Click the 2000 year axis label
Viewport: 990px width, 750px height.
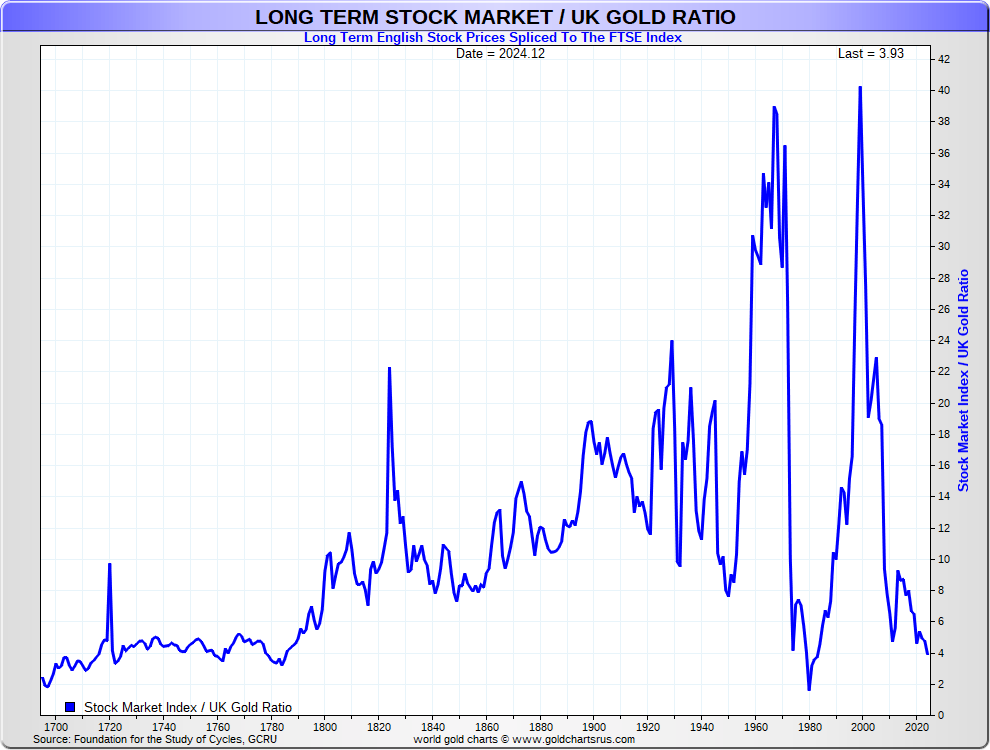click(x=863, y=727)
